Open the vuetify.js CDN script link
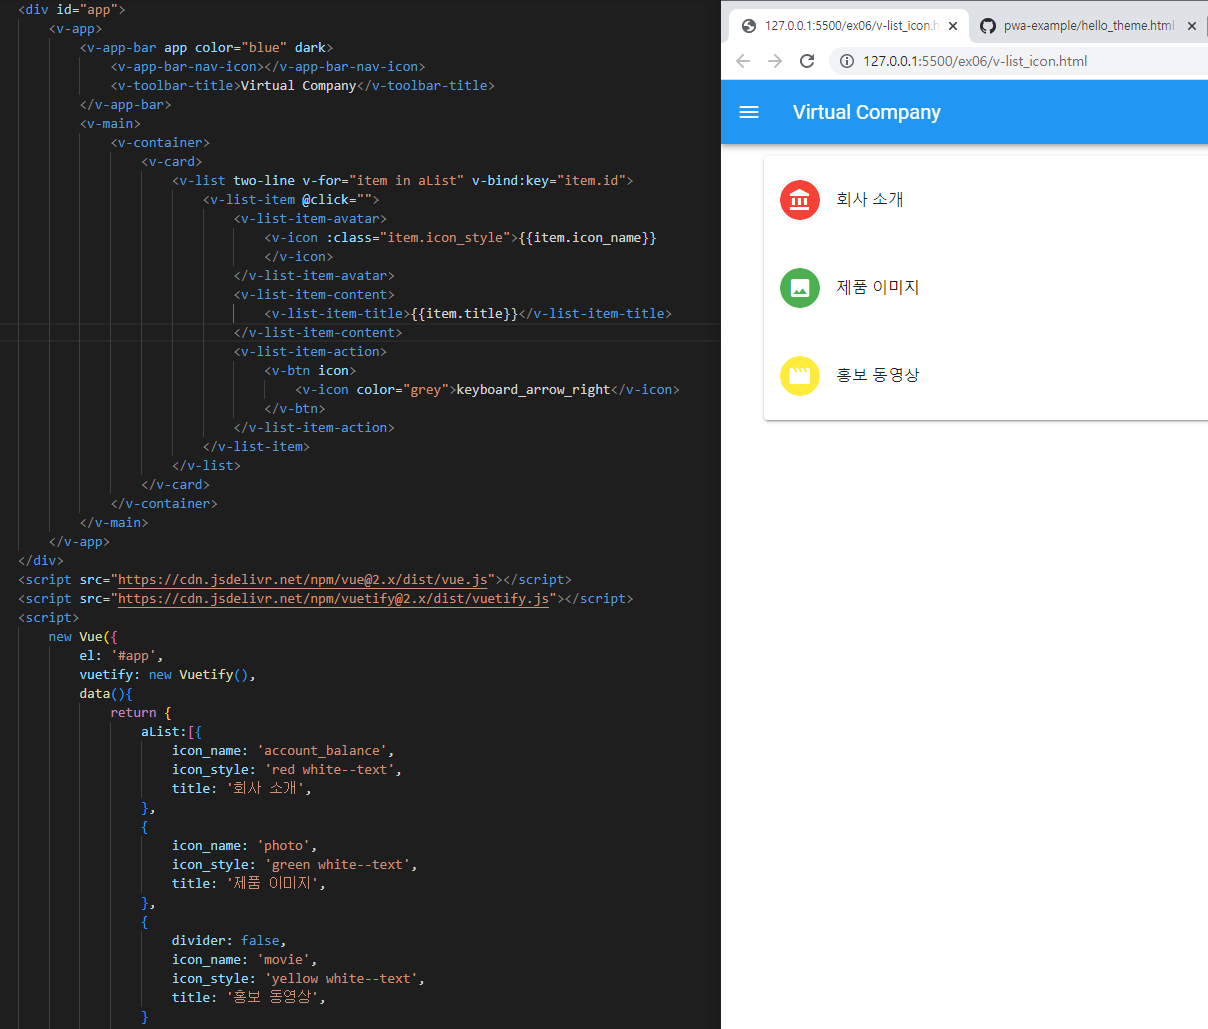Screen dimensions: 1208x1029 click(x=334, y=599)
